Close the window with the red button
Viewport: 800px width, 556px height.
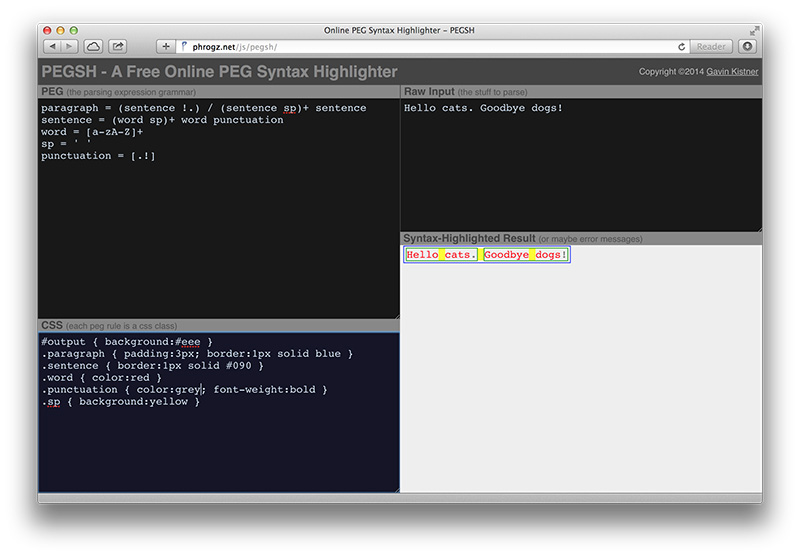pos(47,31)
